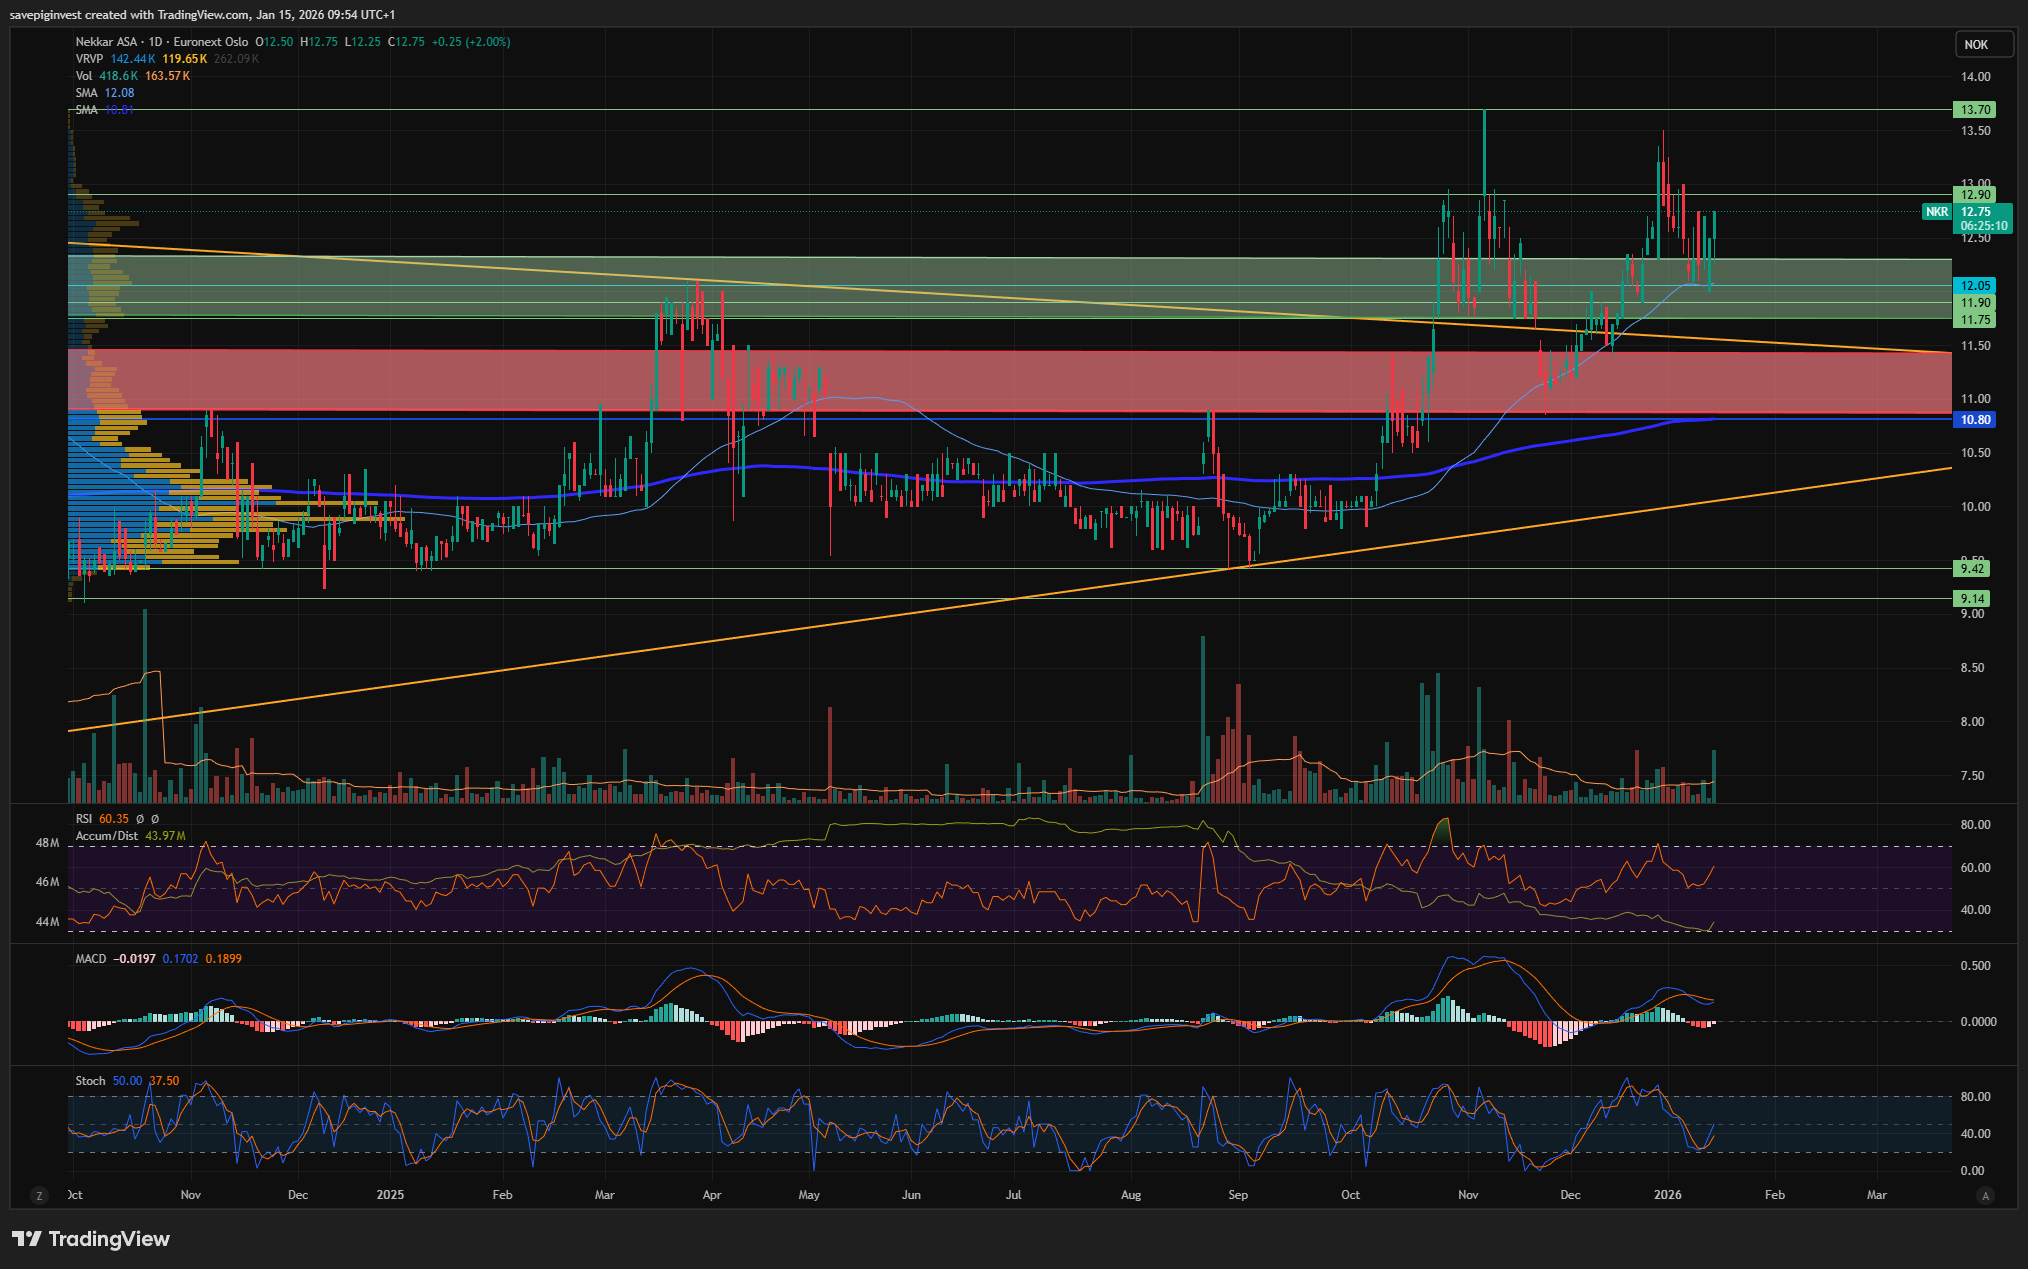Click the 13.70 price level label
This screenshot has width=2028, height=1269.
[1974, 110]
